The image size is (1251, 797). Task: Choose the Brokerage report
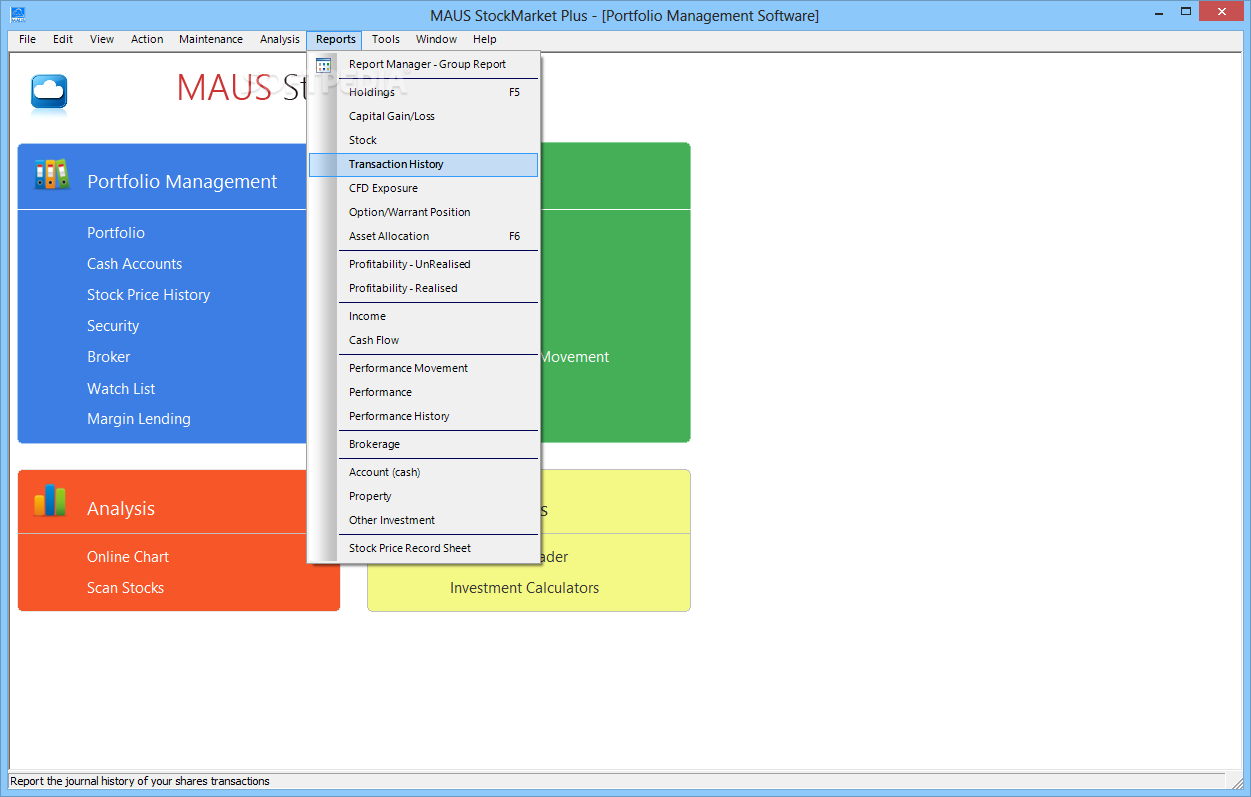[x=423, y=444]
